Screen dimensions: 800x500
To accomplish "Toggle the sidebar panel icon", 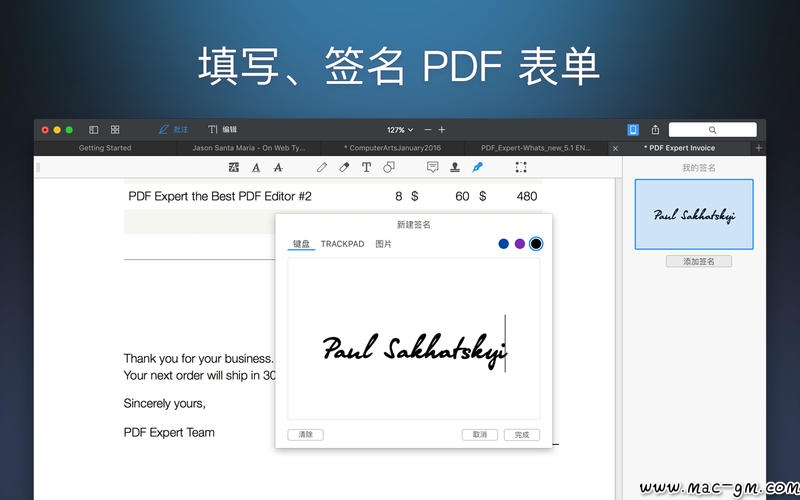I will coord(93,130).
